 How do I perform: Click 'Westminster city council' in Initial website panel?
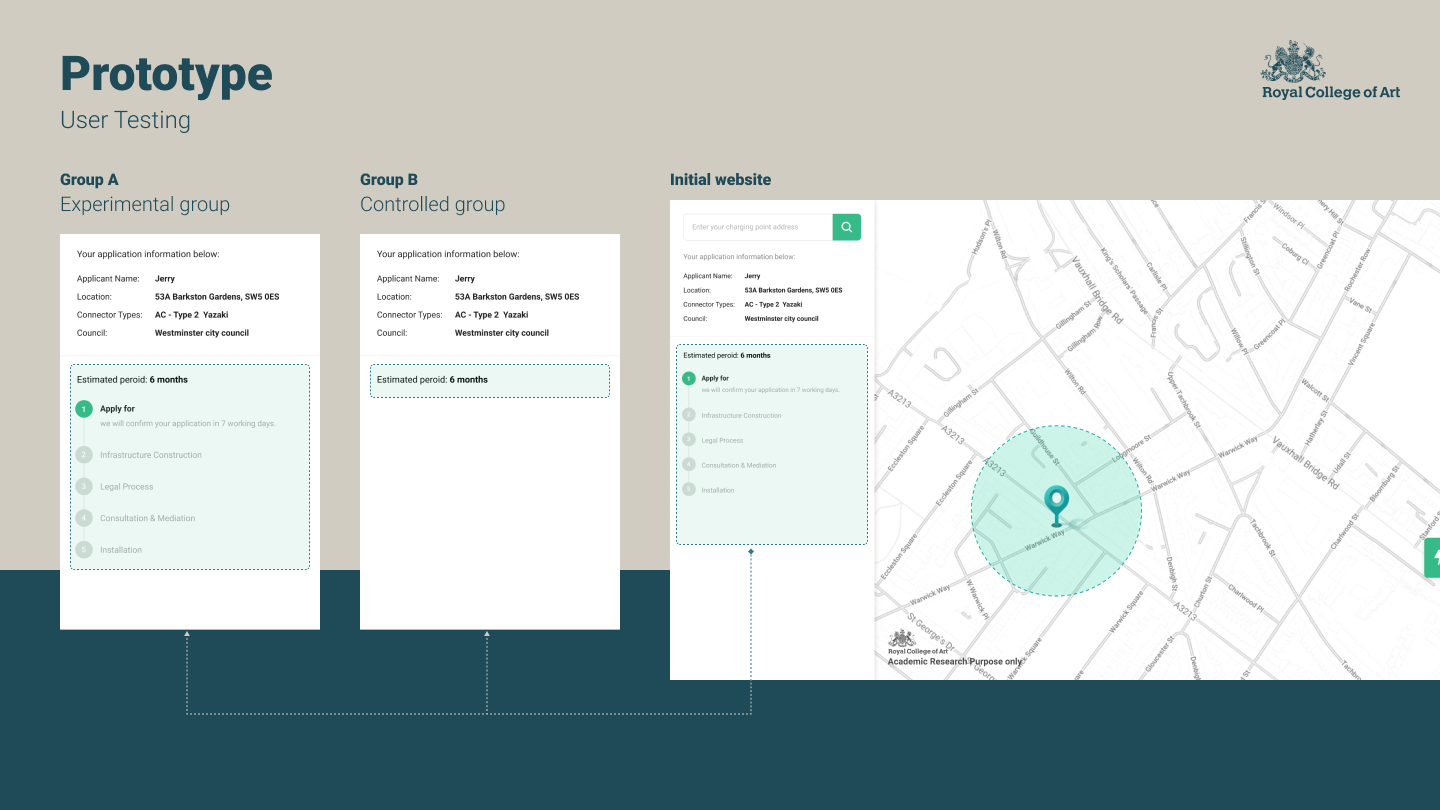[x=782, y=319]
